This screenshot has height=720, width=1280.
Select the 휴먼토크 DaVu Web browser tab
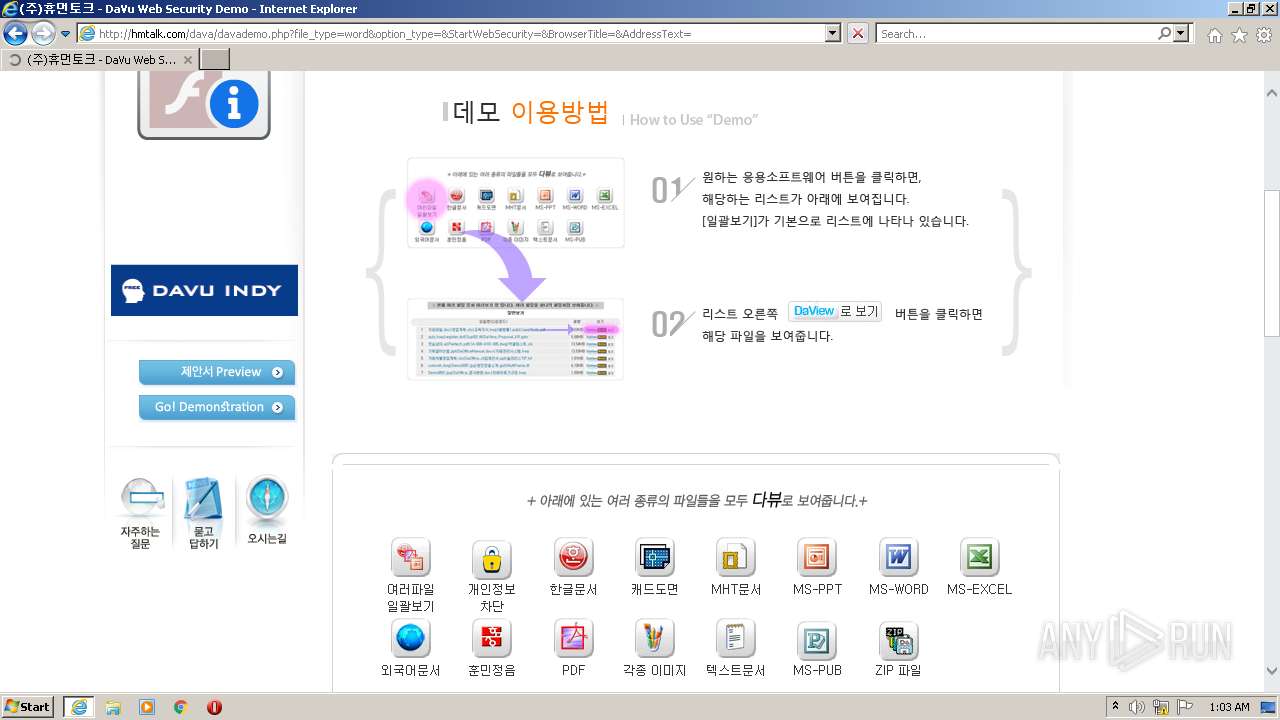coord(100,60)
